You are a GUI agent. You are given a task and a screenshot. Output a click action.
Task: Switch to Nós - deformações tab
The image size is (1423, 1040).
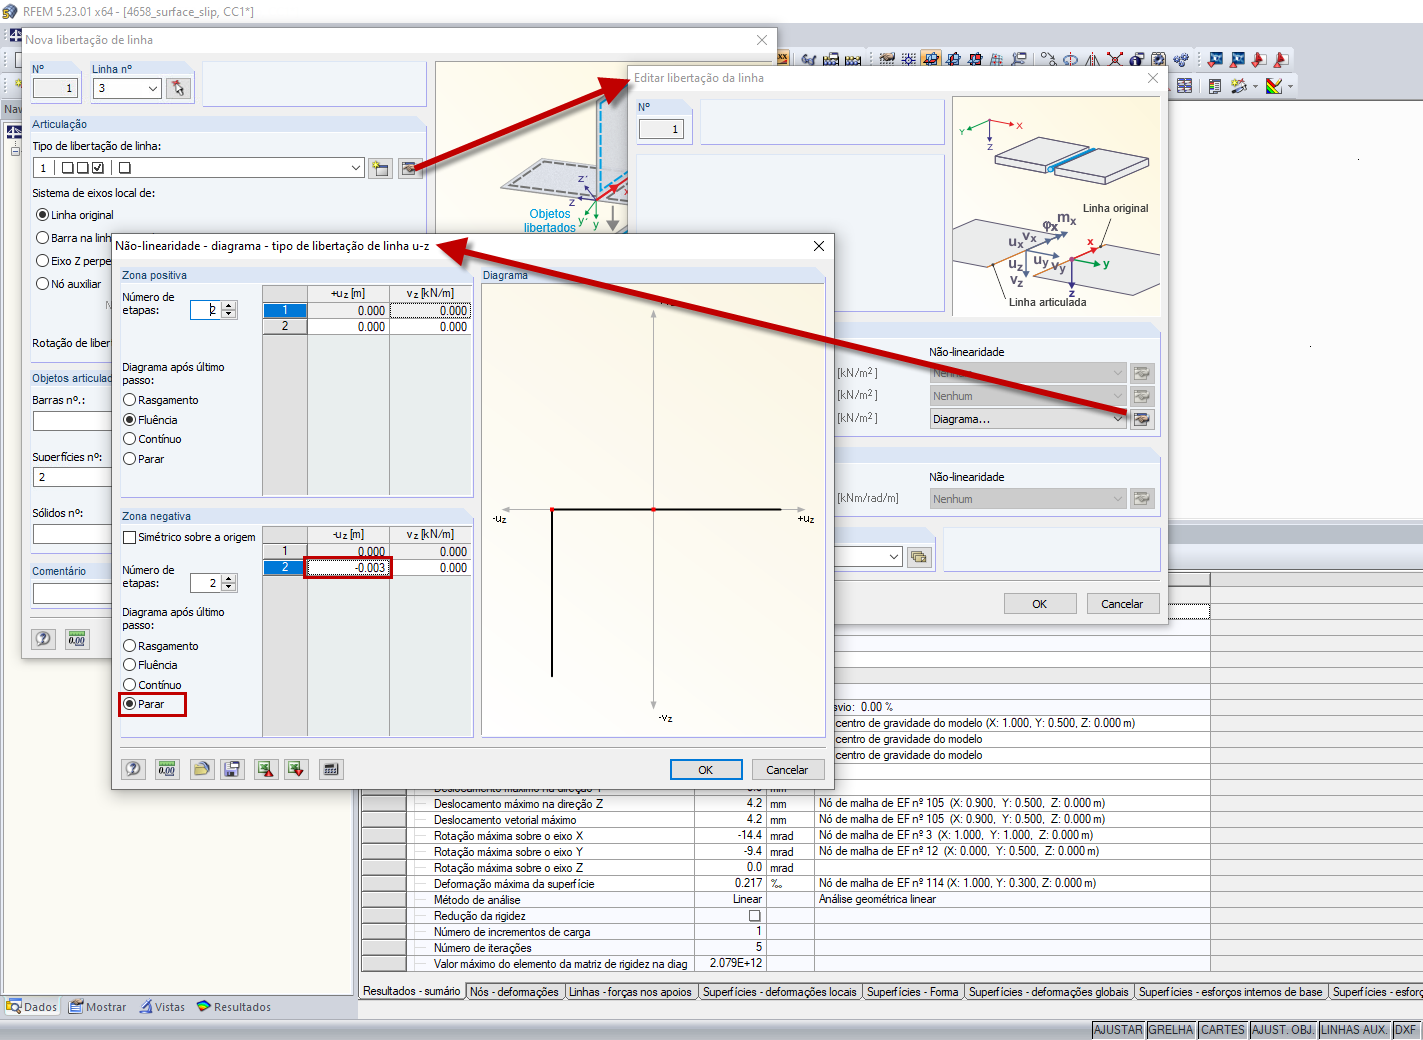coord(514,992)
